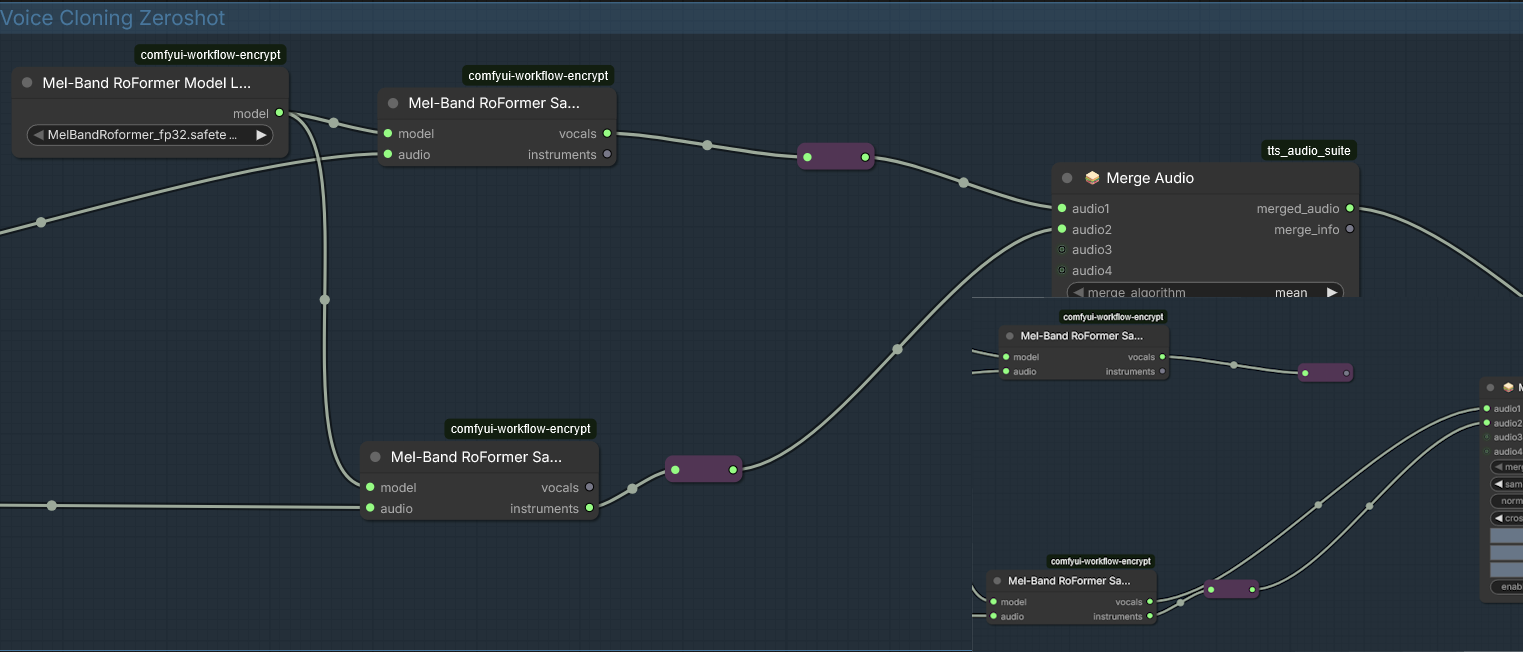Viewport: 1523px width, 652px height.
Task: Collapse the Mel-Band RoFormer Model Loader node
Action: pos(27,83)
